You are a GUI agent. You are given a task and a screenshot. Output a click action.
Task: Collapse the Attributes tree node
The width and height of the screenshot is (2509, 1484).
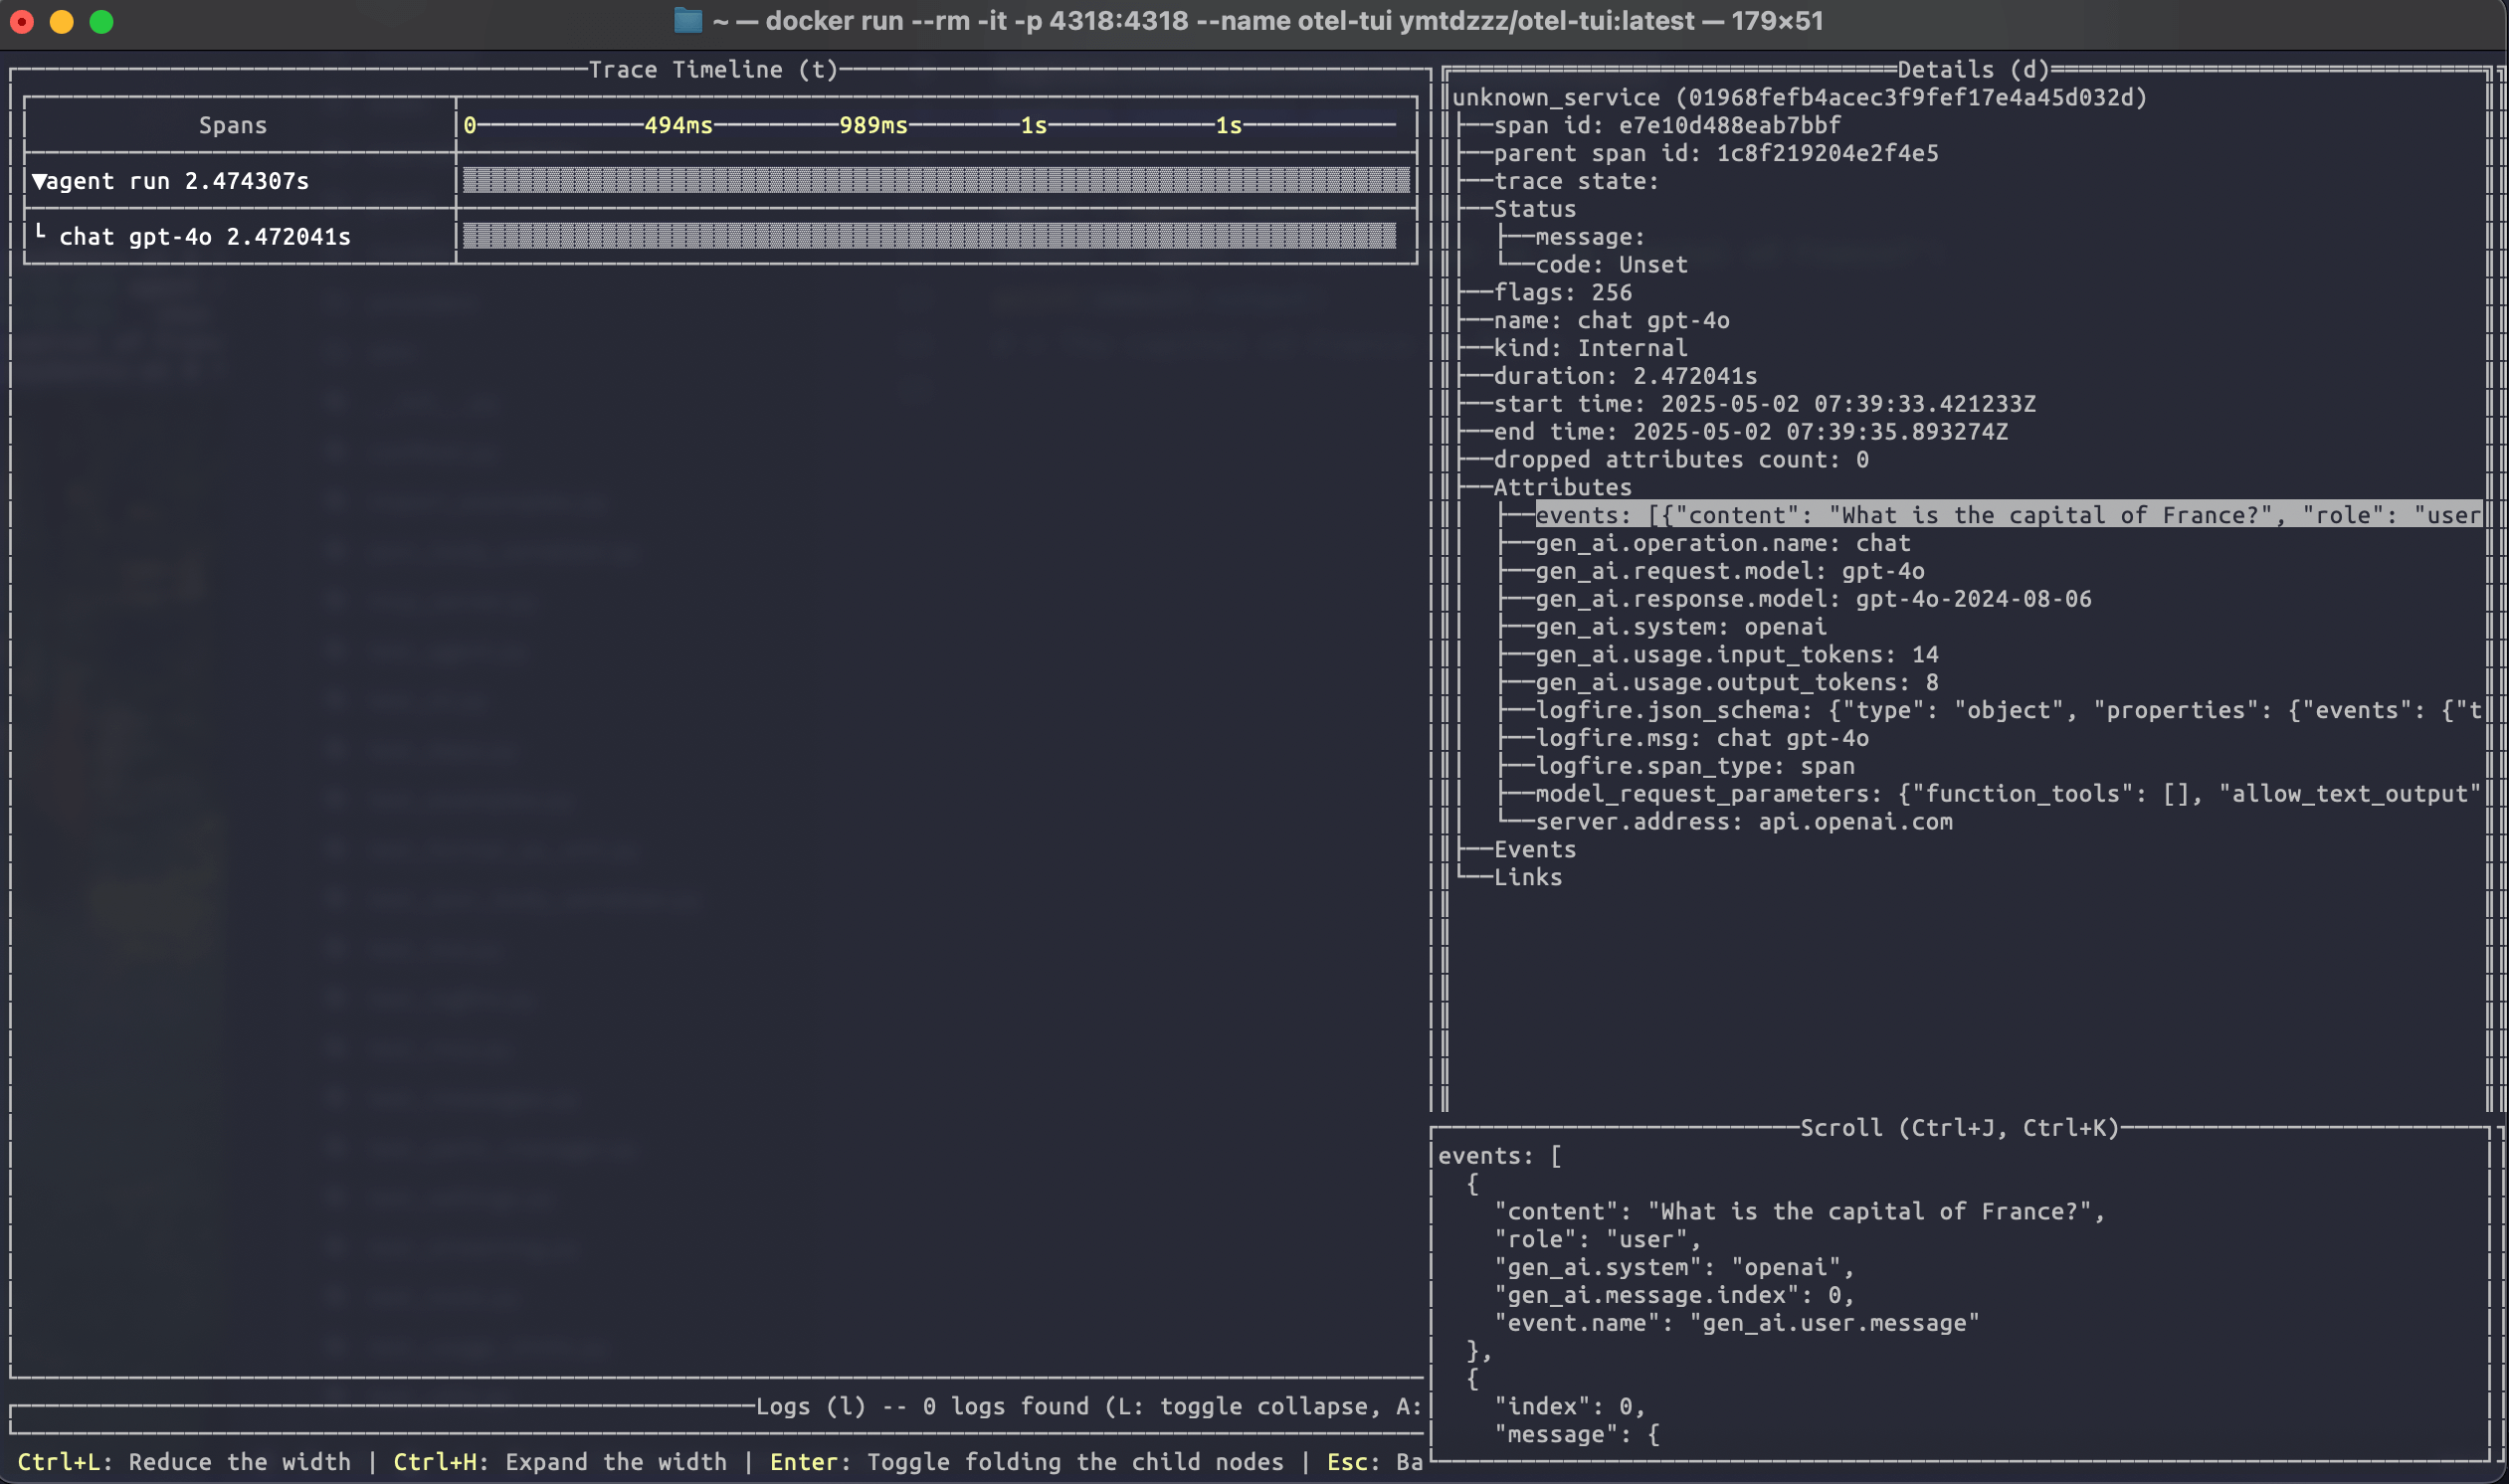(x=1562, y=487)
